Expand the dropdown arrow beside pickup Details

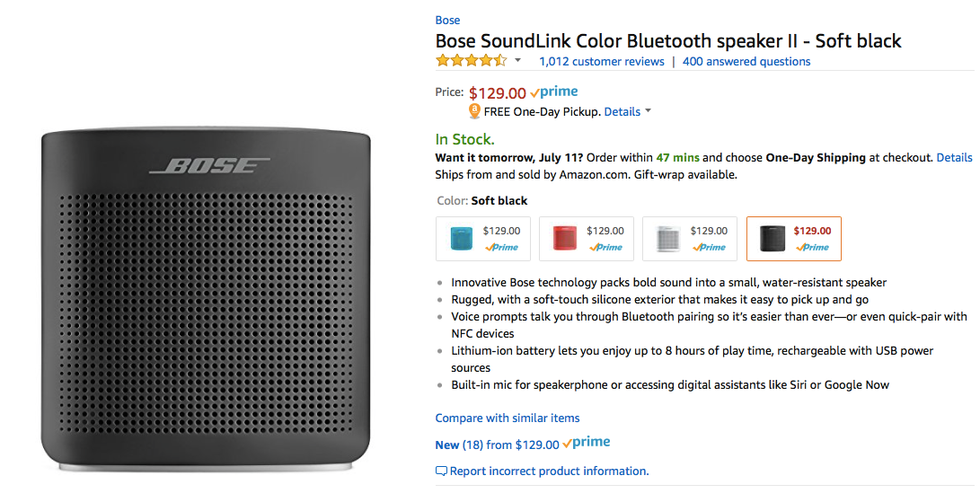pyautogui.click(x=648, y=111)
